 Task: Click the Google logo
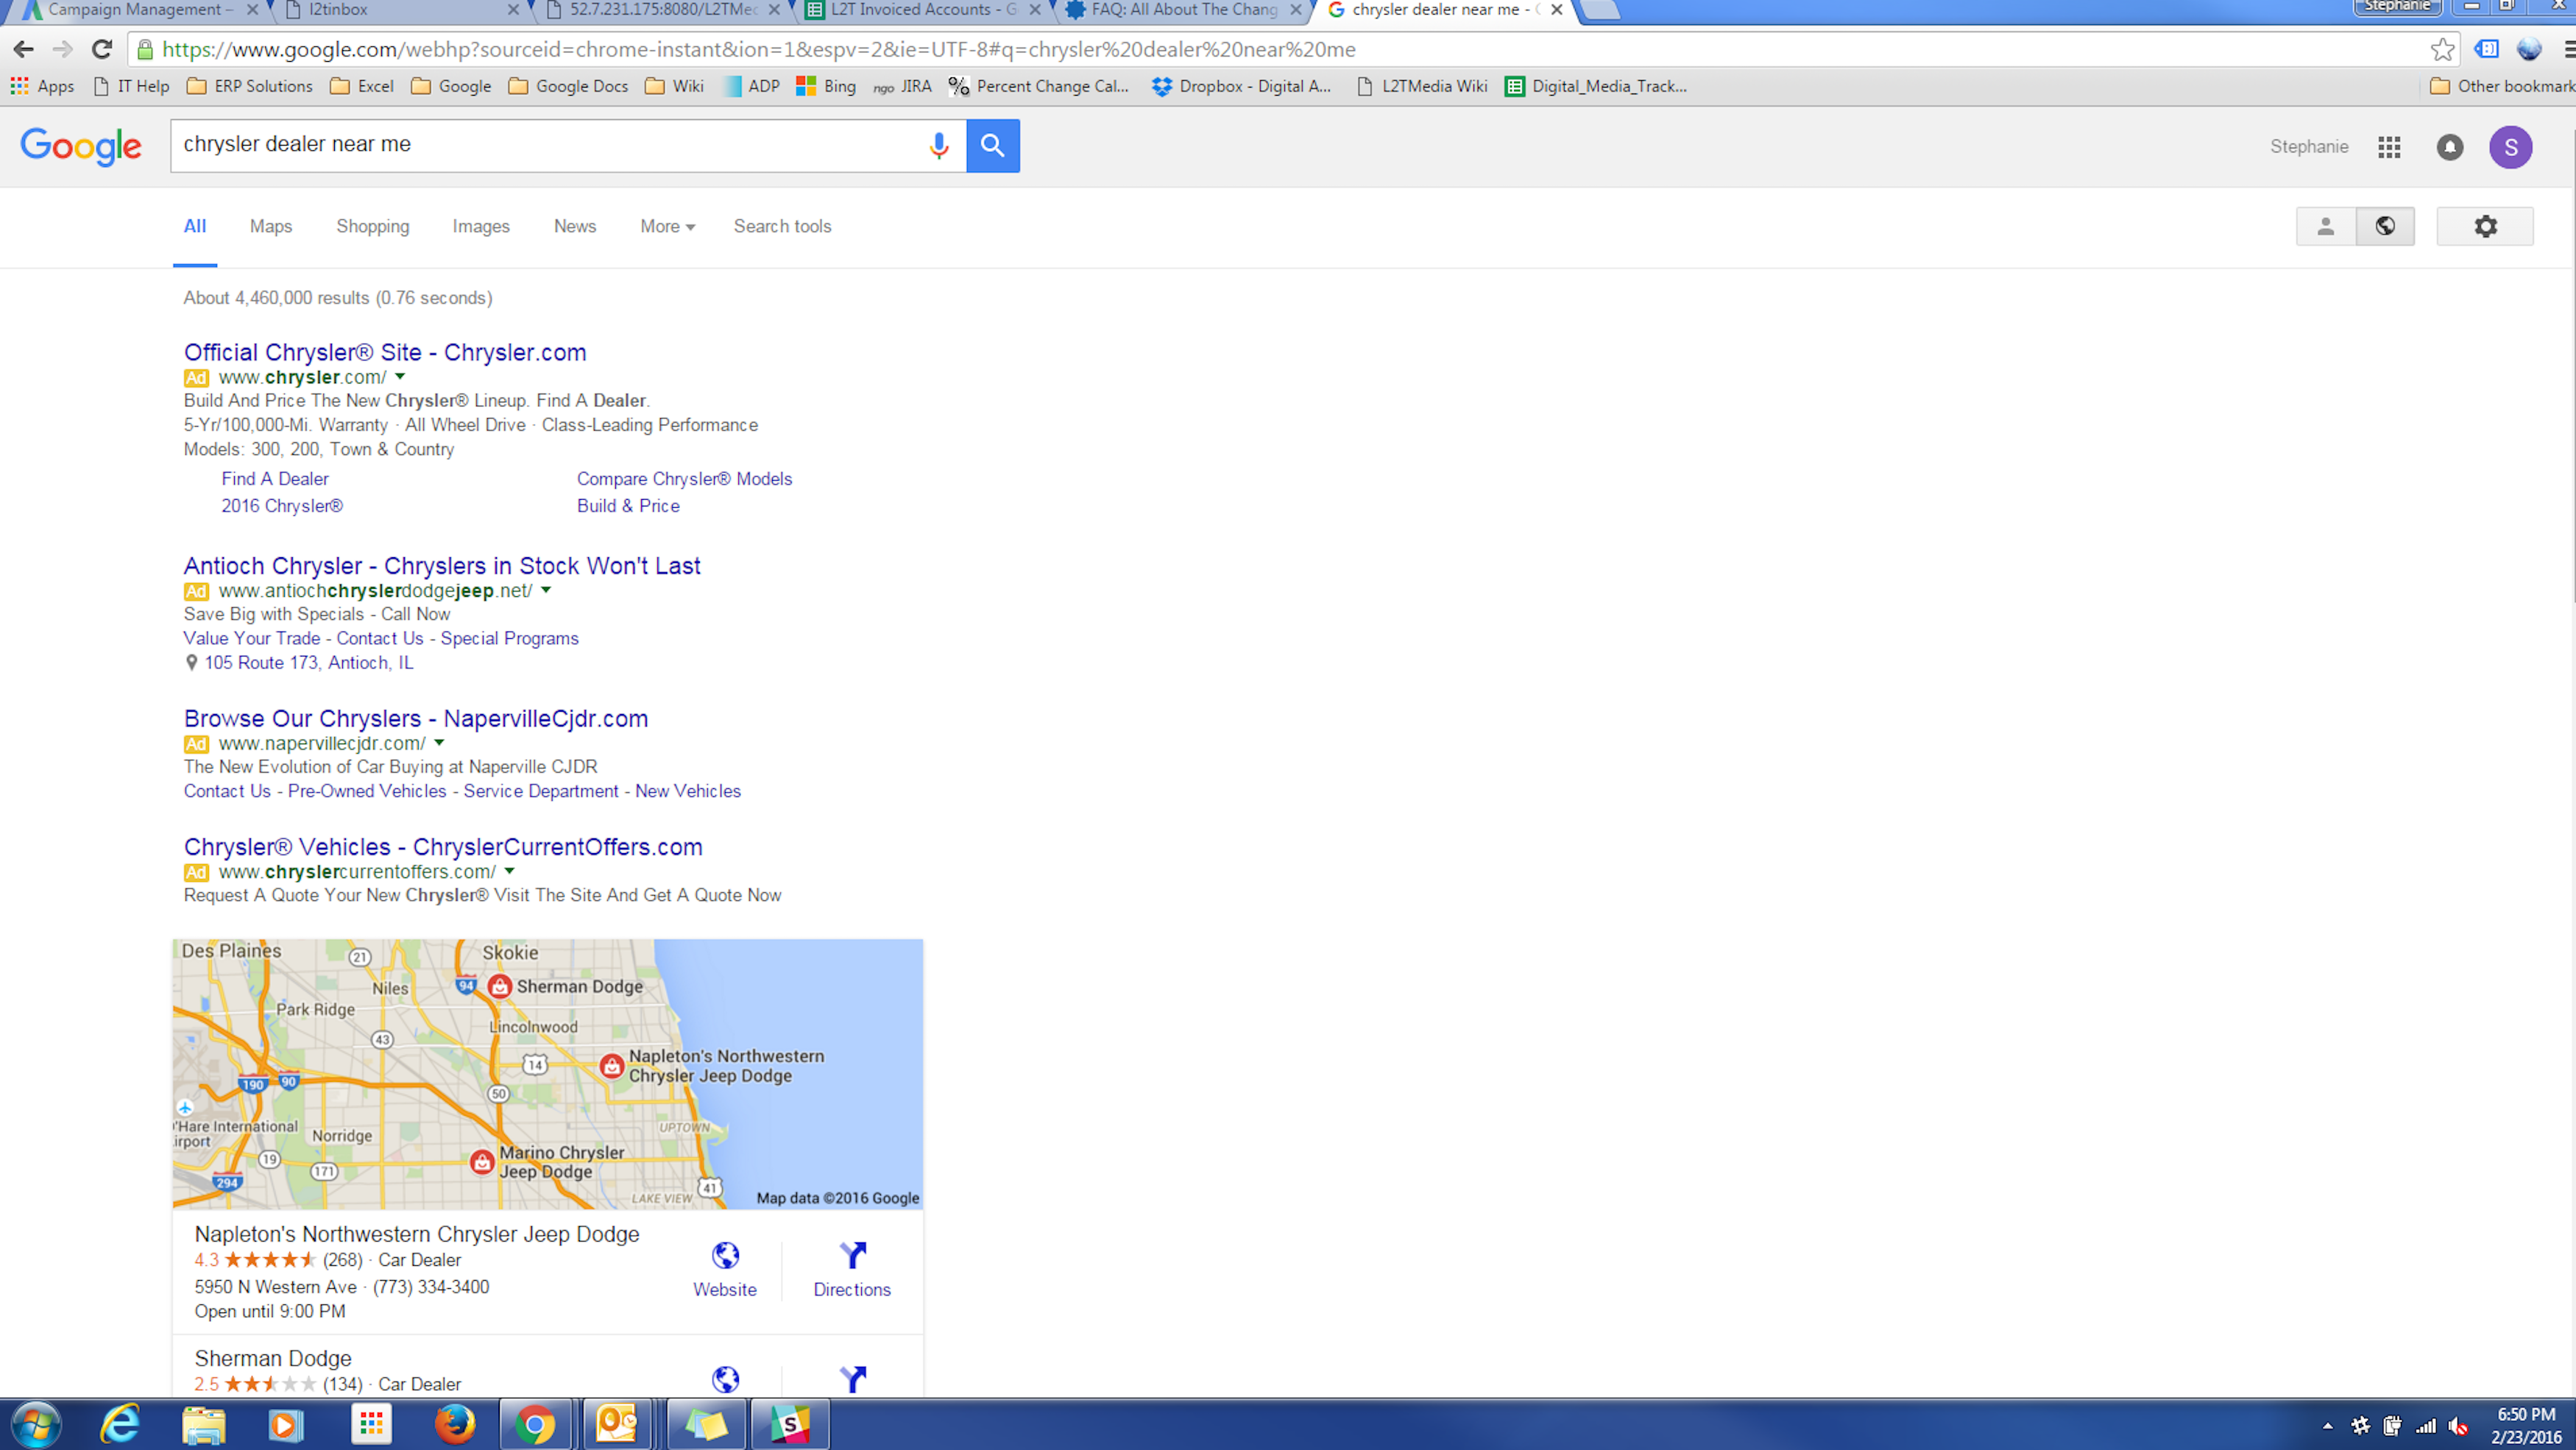81,146
